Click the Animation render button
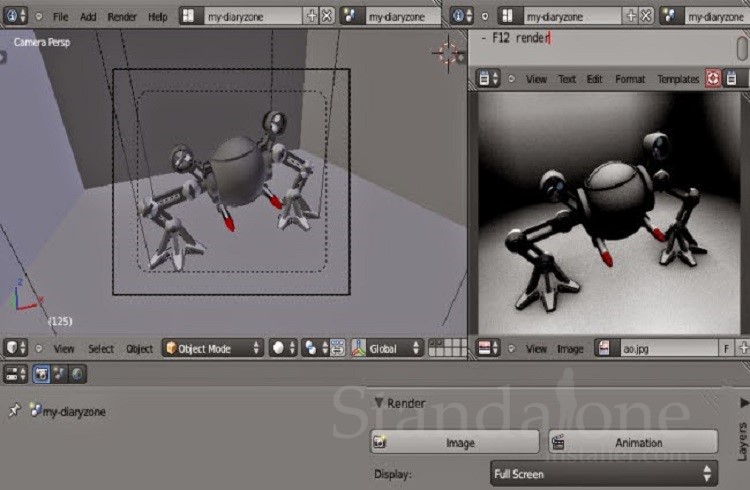Image resolution: width=750 pixels, height=490 pixels. [x=633, y=442]
